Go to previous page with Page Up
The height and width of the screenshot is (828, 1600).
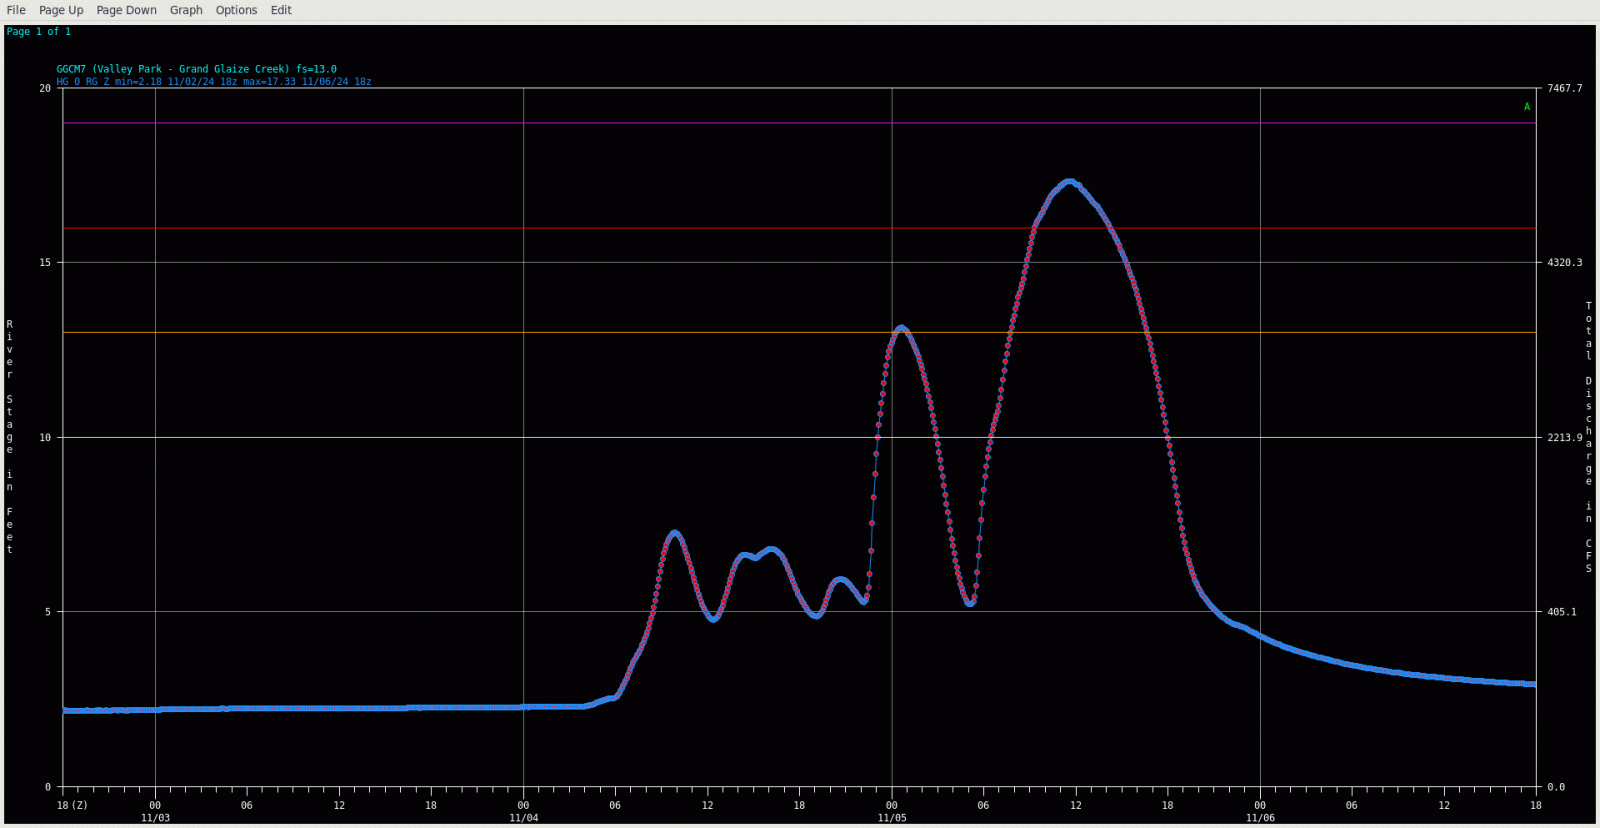click(61, 10)
